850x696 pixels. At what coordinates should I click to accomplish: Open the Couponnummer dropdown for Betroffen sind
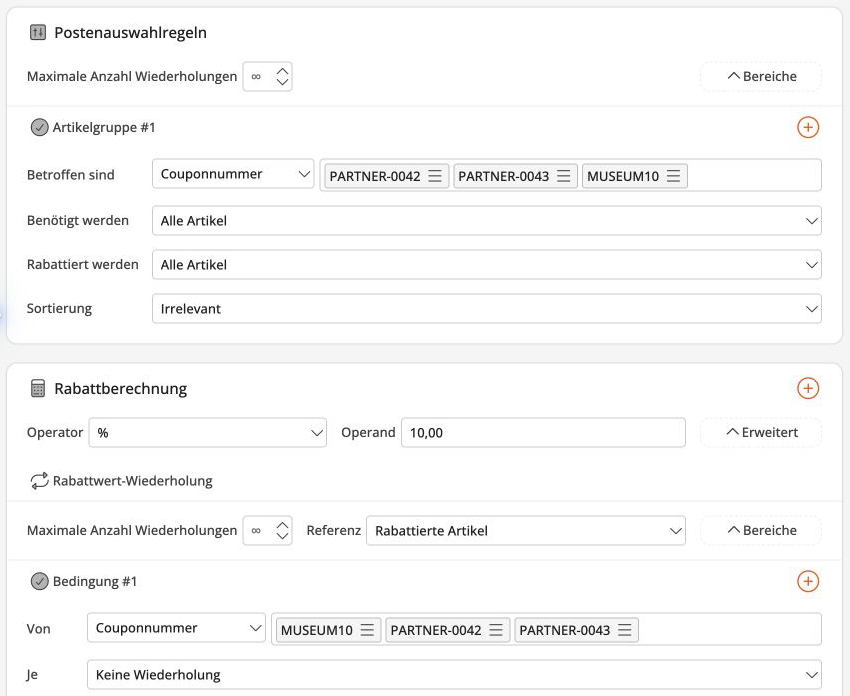(x=233, y=174)
